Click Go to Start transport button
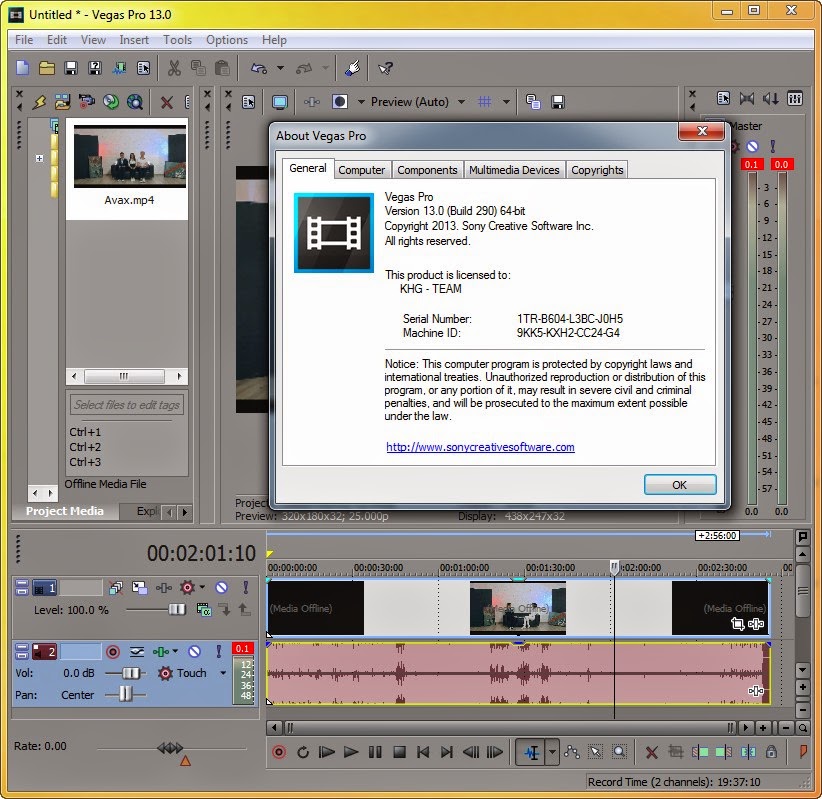 pyautogui.click(x=423, y=752)
